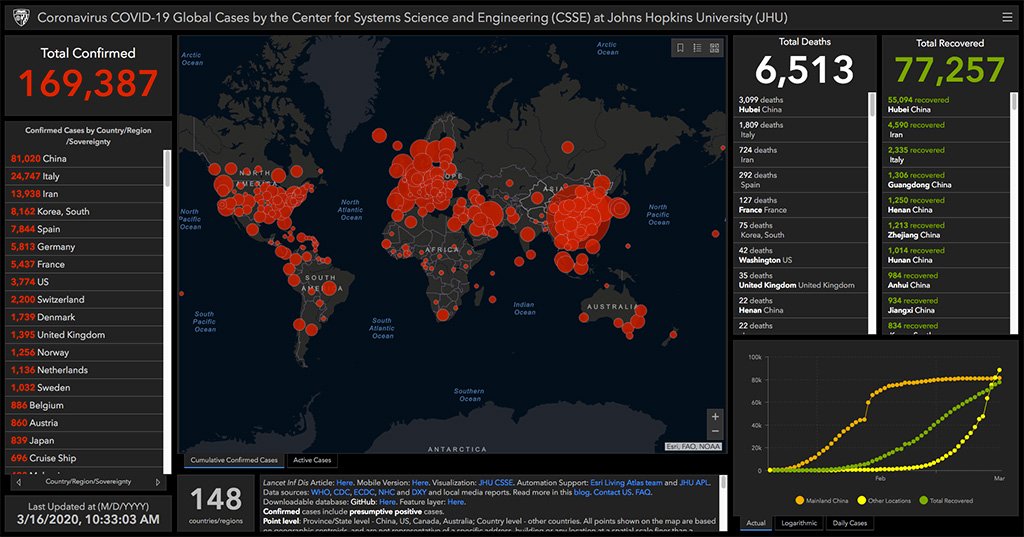Click the country list scrollbar
This screenshot has height=537, width=1024.
coord(167,169)
